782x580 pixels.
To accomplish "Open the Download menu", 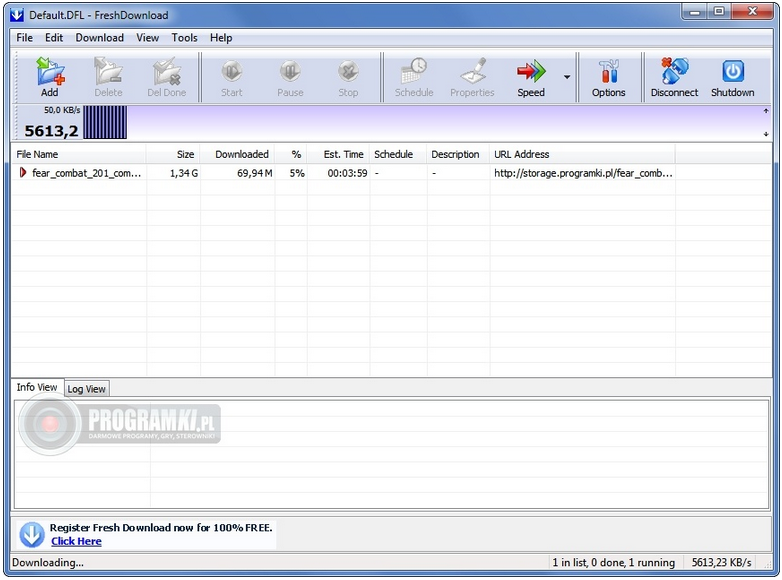I will pos(100,38).
